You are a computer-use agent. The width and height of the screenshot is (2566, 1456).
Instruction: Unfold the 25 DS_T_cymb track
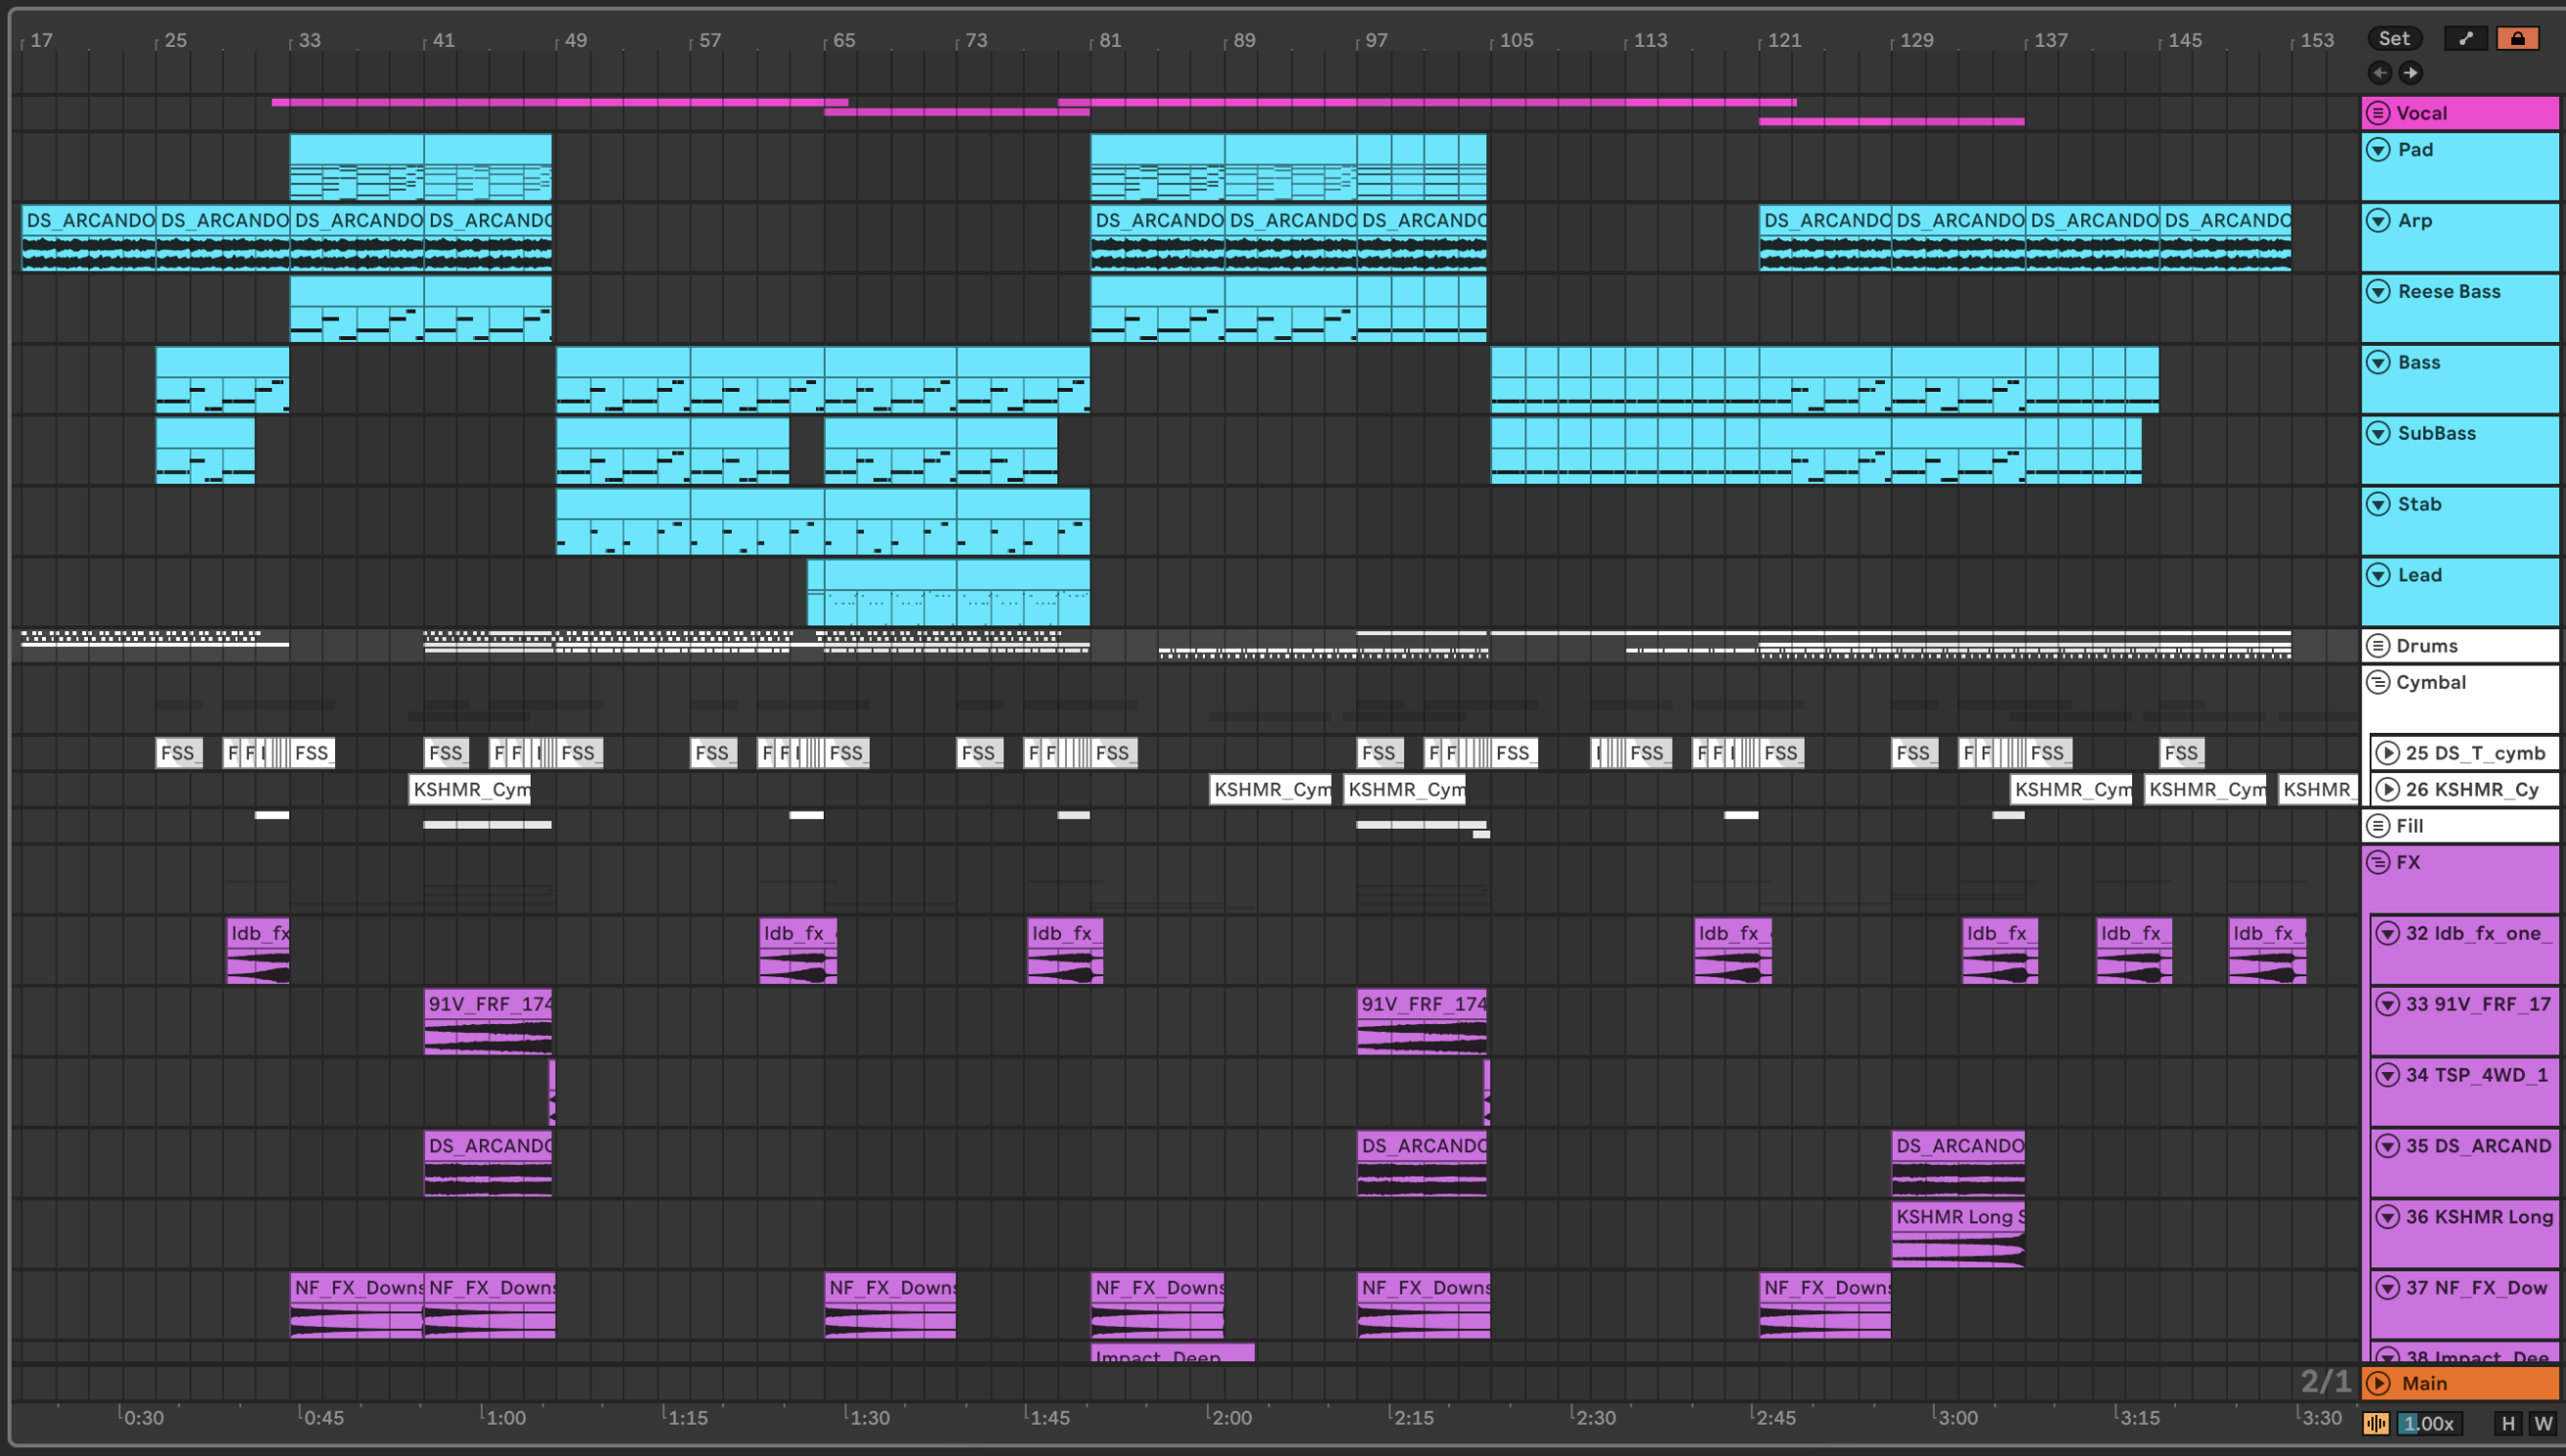point(2388,753)
